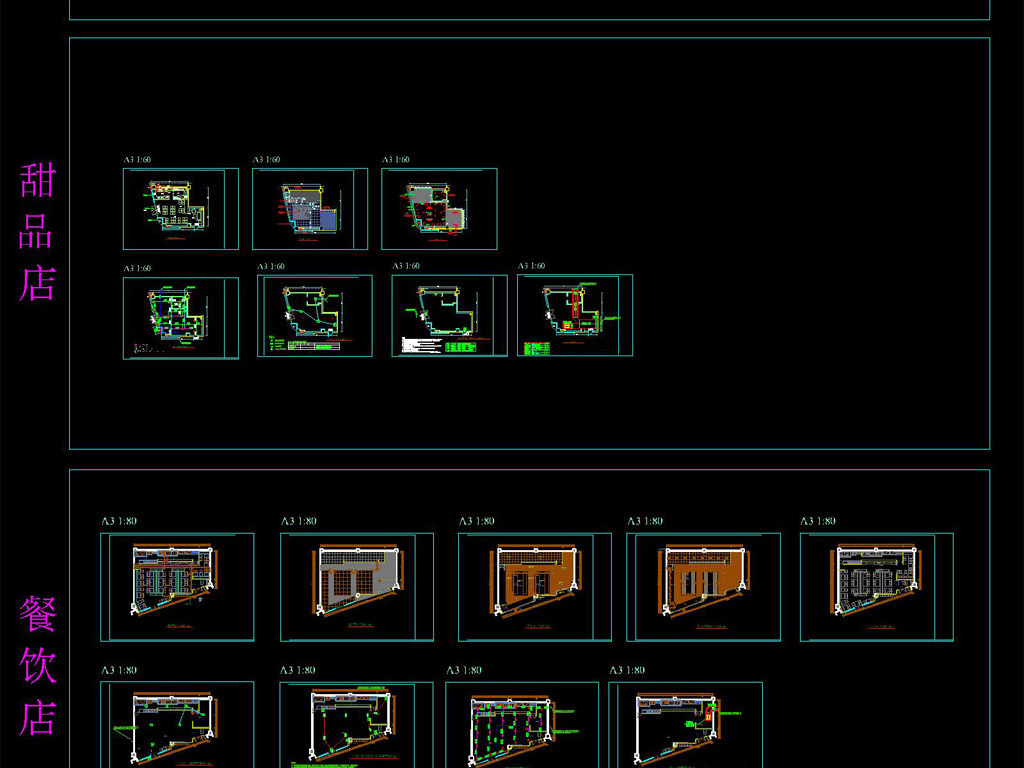Select first restaurant drawing in top row

pyautogui.click(x=176, y=586)
